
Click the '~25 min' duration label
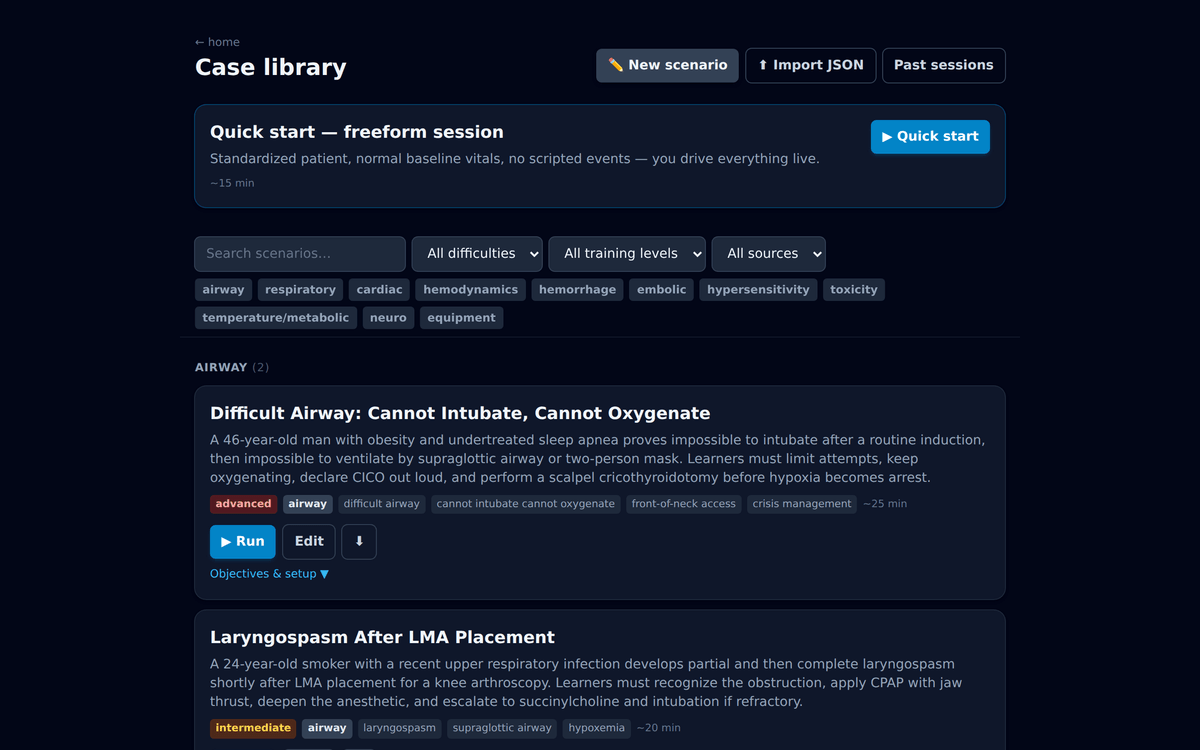click(x=885, y=504)
